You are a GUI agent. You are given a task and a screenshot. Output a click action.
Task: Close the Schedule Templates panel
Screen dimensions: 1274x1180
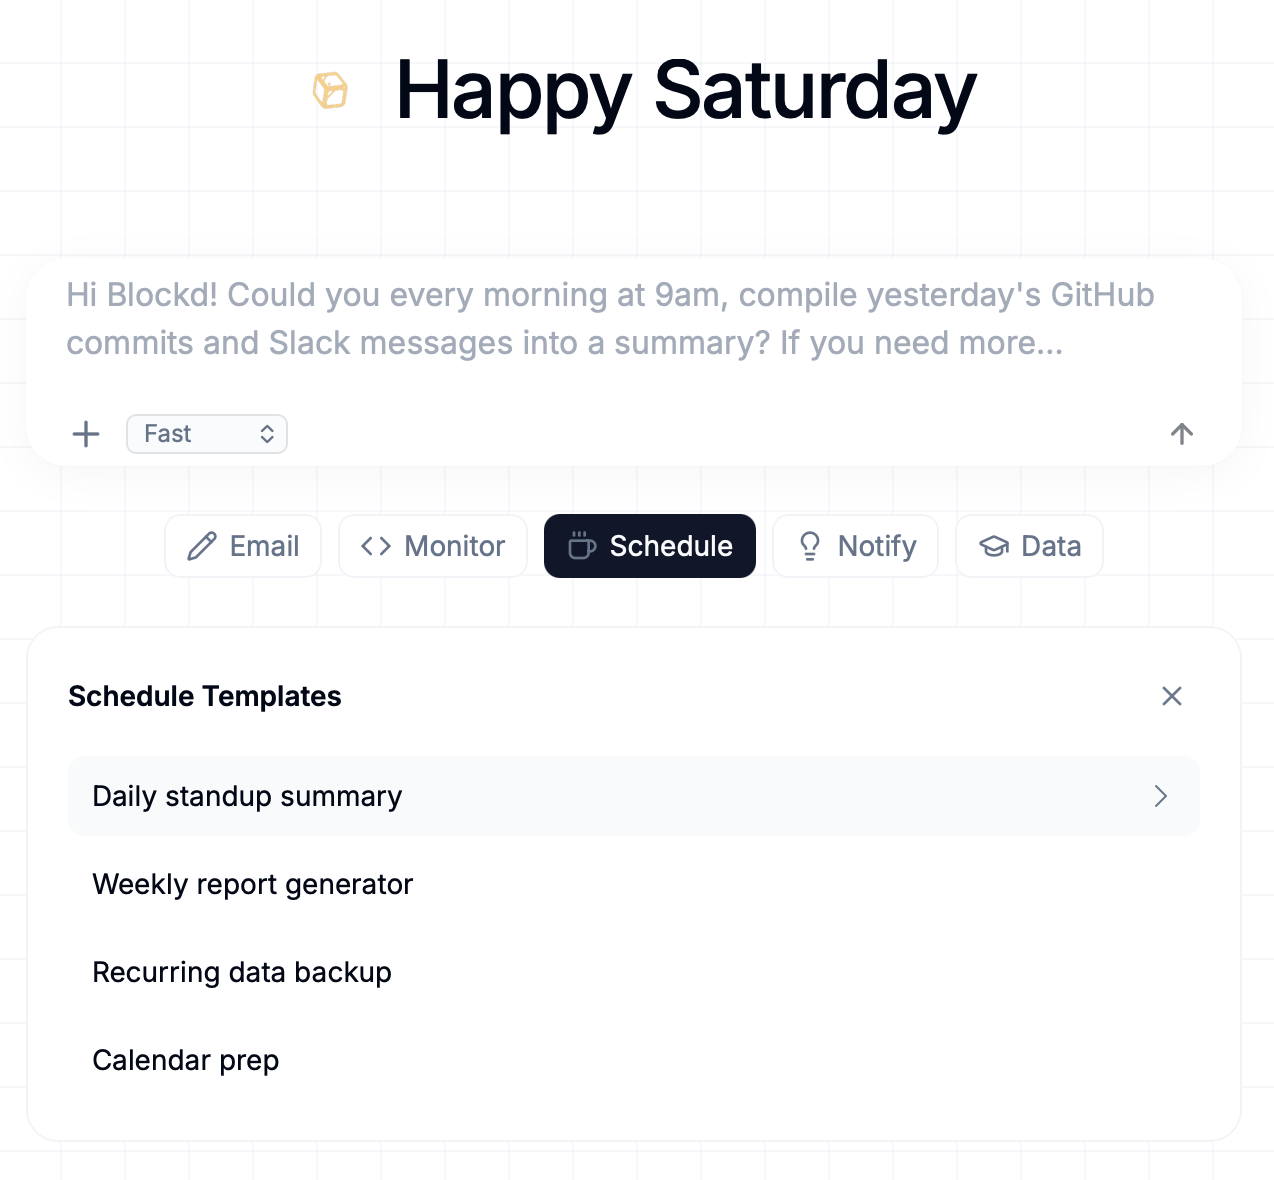pyautogui.click(x=1172, y=696)
